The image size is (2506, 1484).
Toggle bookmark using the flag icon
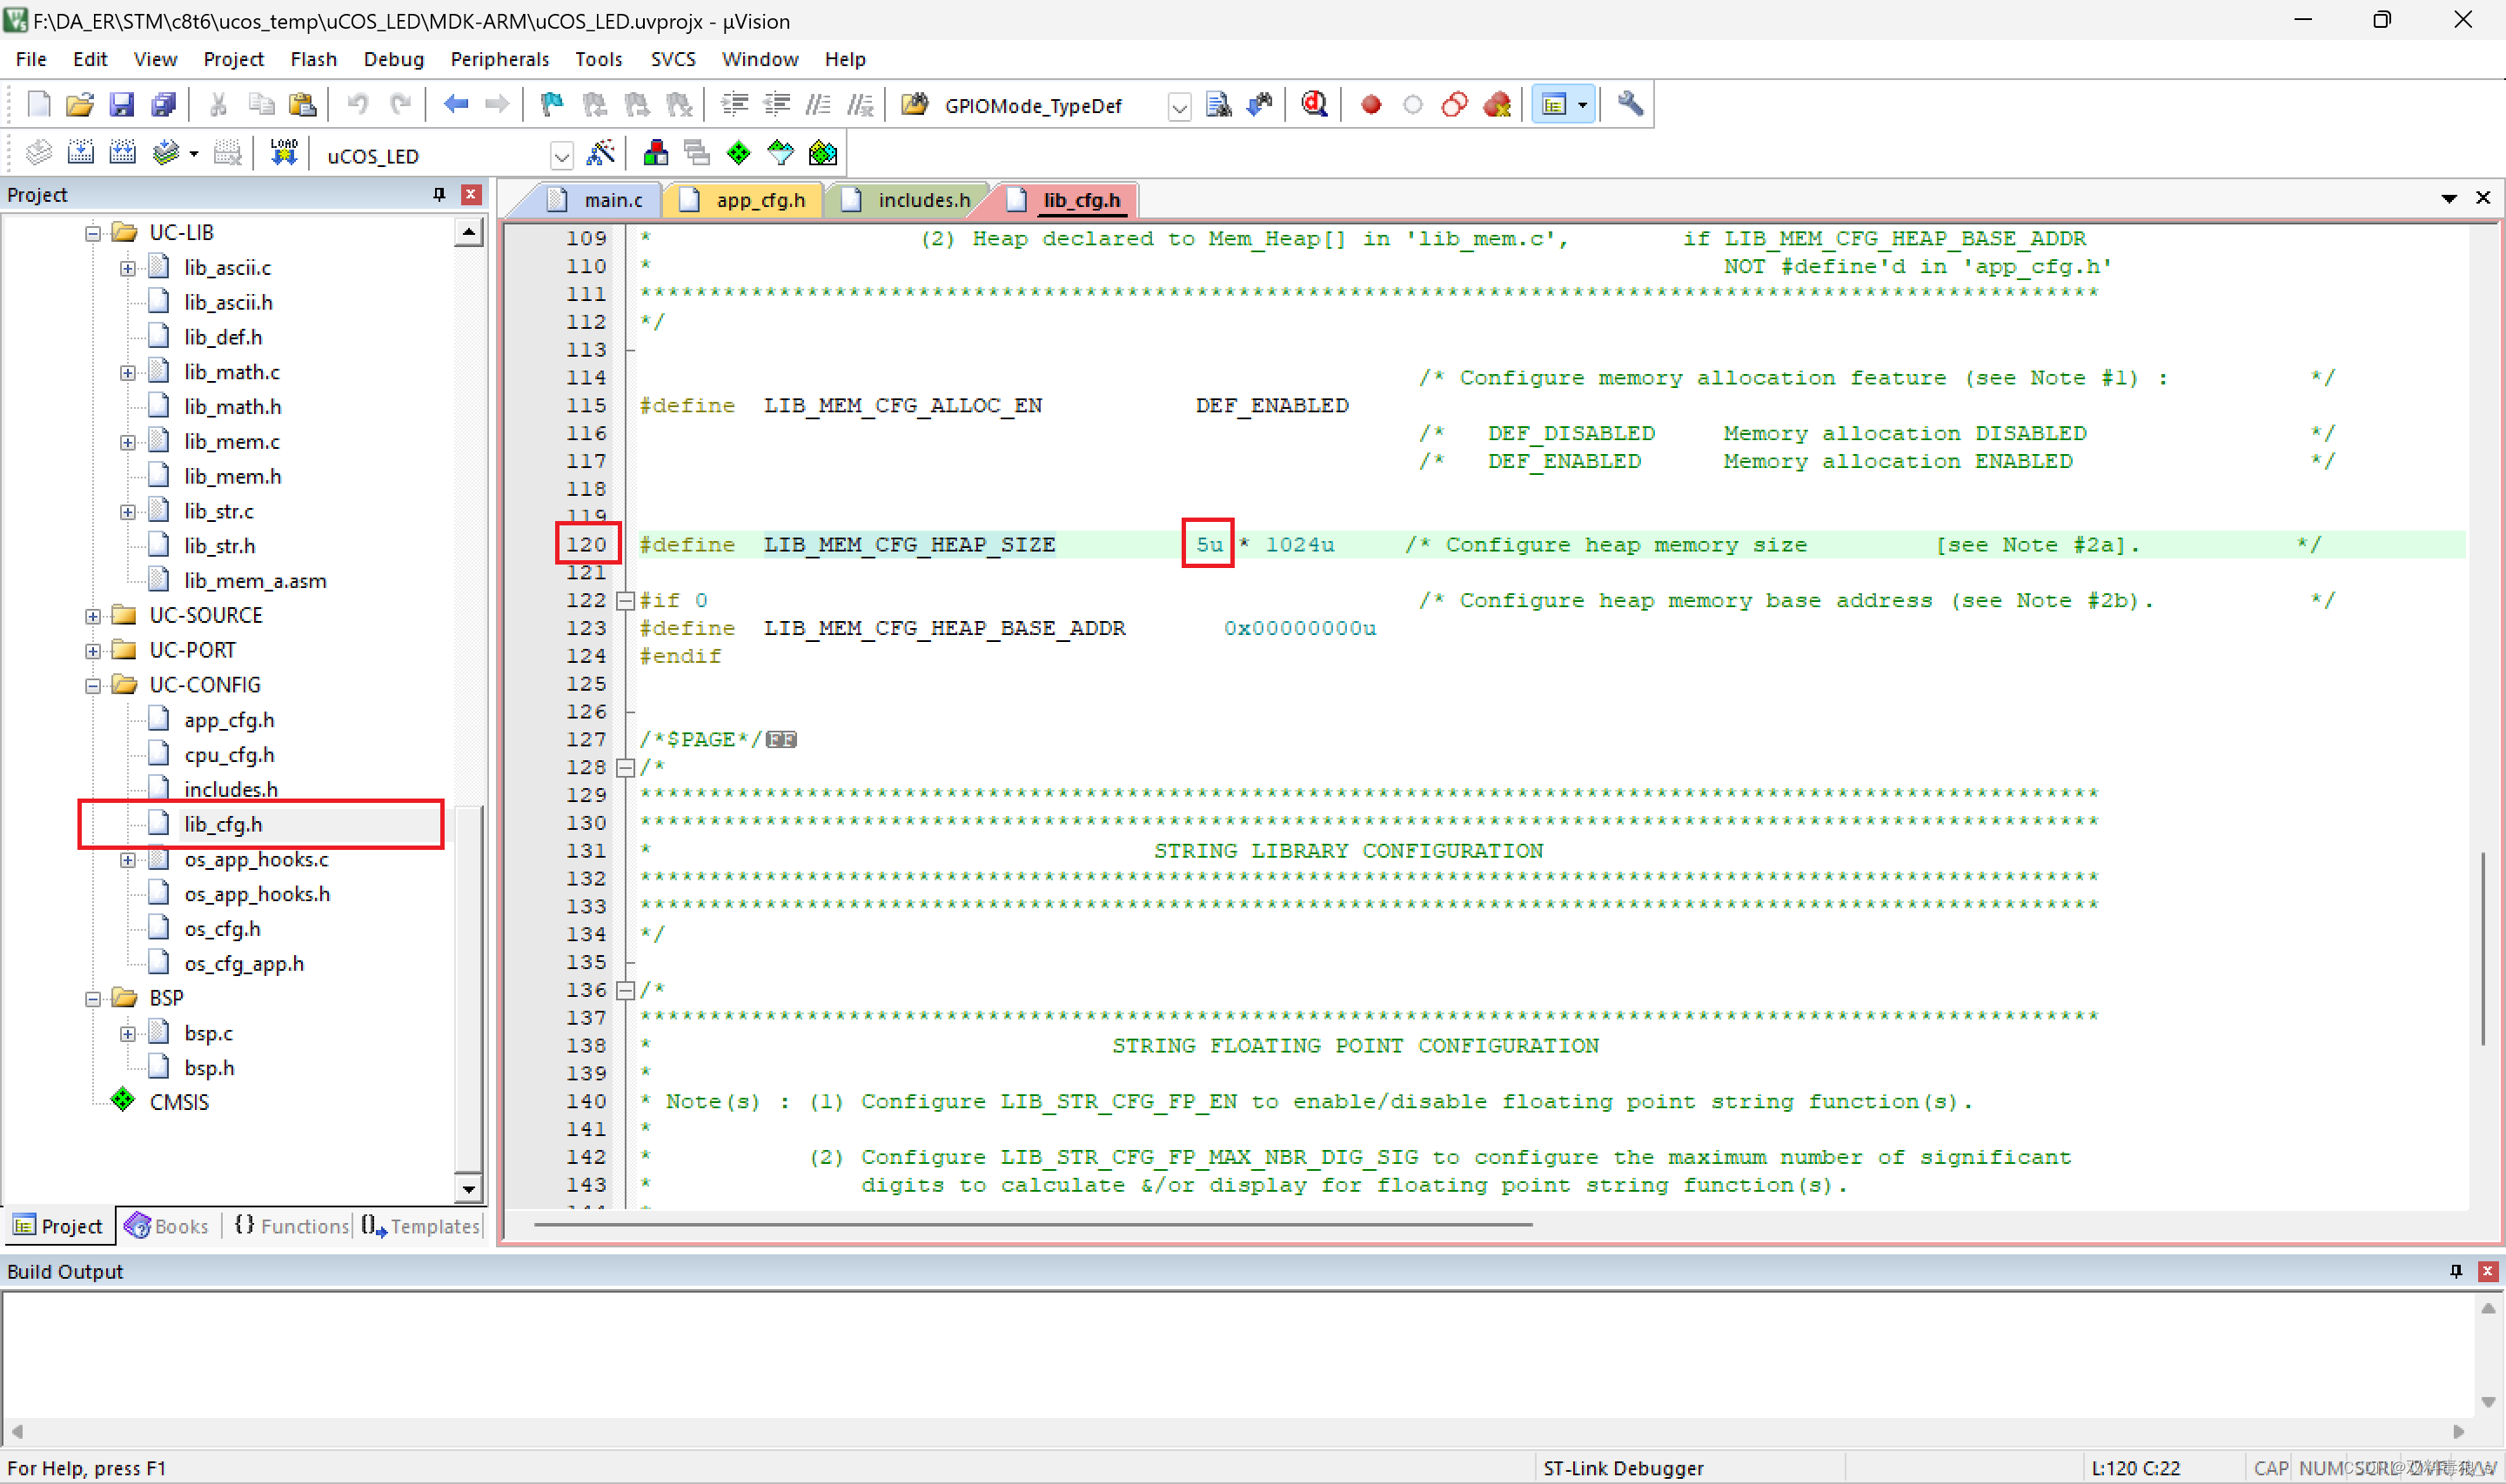pyautogui.click(x=551, y=104)
